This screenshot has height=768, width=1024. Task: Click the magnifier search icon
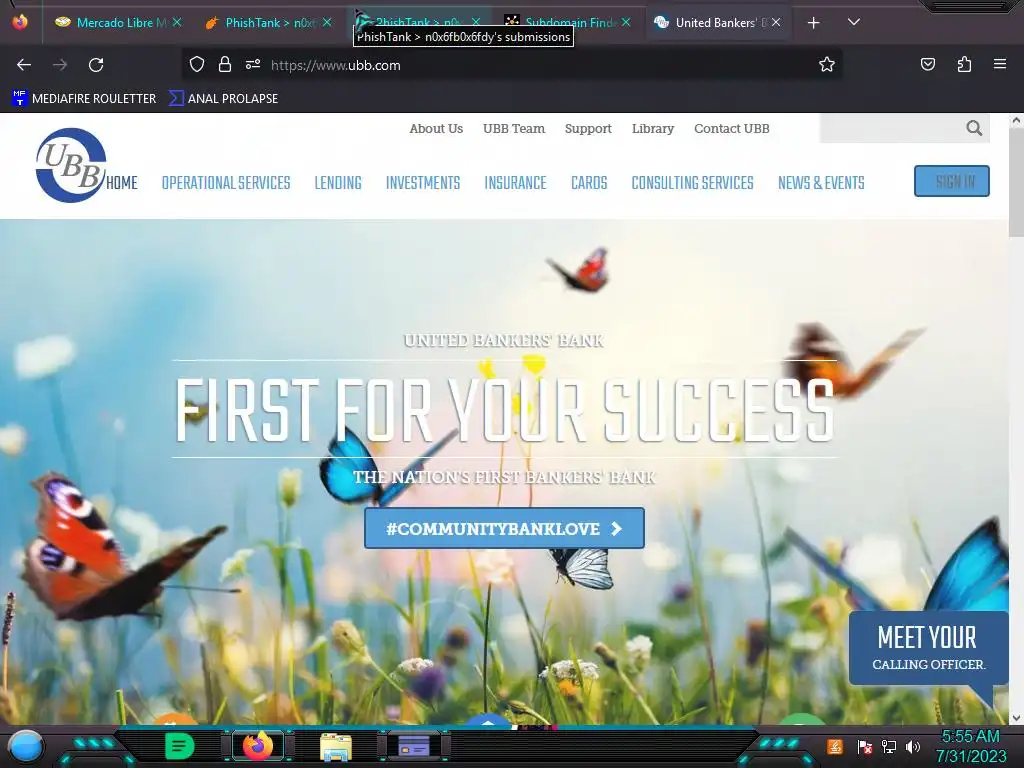point(974,128)
